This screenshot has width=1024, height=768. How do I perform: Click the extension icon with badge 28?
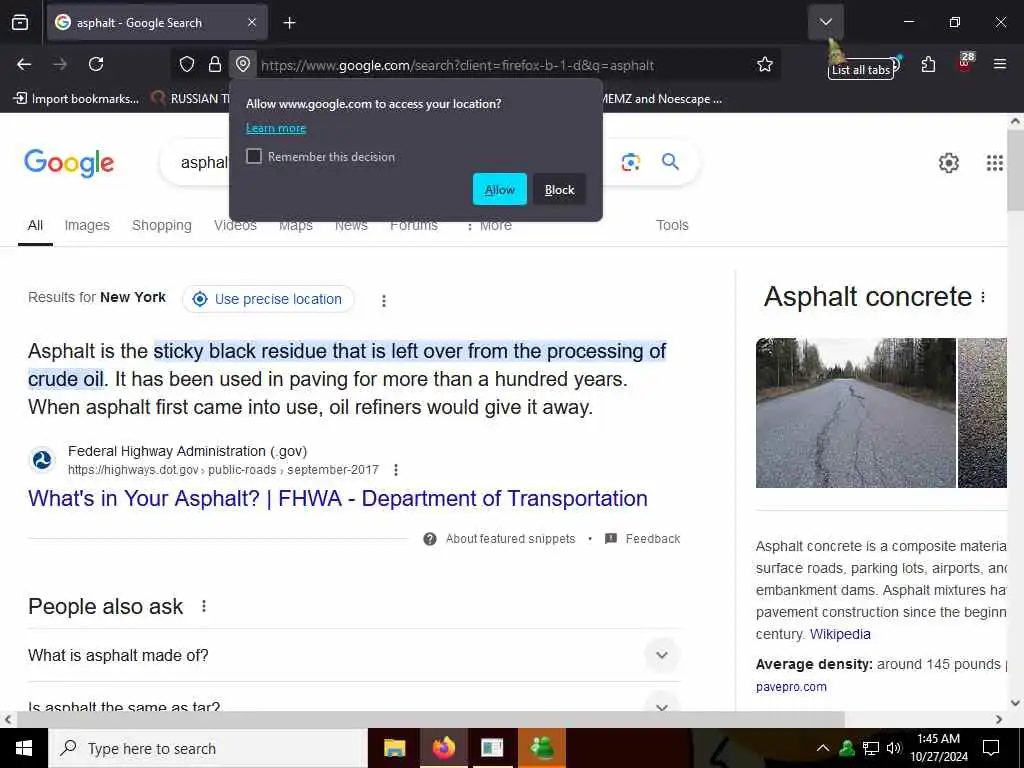pyautogui.click(x=965, y=63)
